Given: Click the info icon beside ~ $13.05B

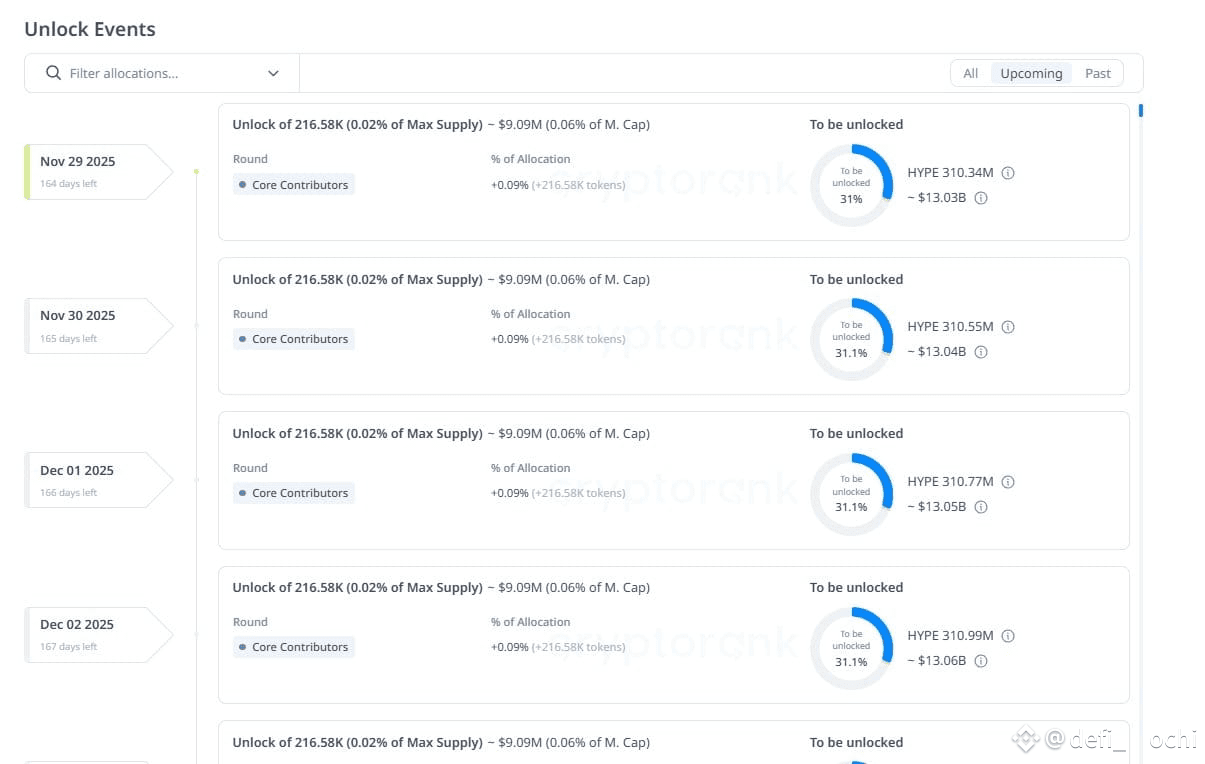Looking at the screenshot, I should pyautogui.click(x=981, y=507).
